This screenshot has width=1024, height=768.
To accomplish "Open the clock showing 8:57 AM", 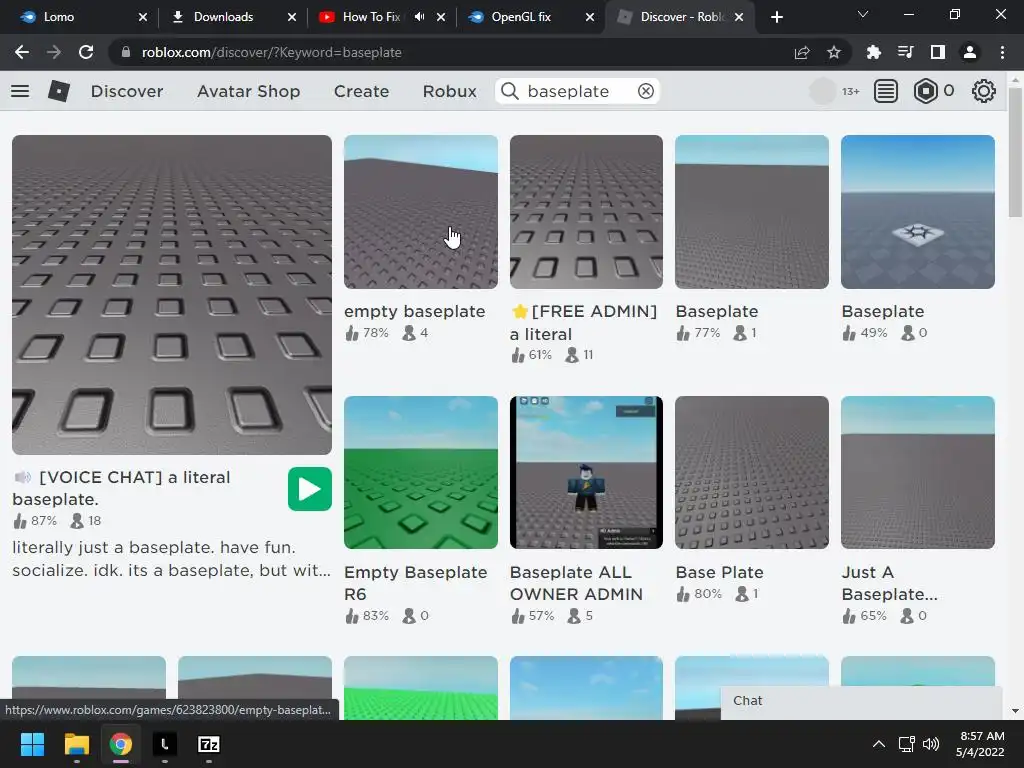I will (980, 744).
